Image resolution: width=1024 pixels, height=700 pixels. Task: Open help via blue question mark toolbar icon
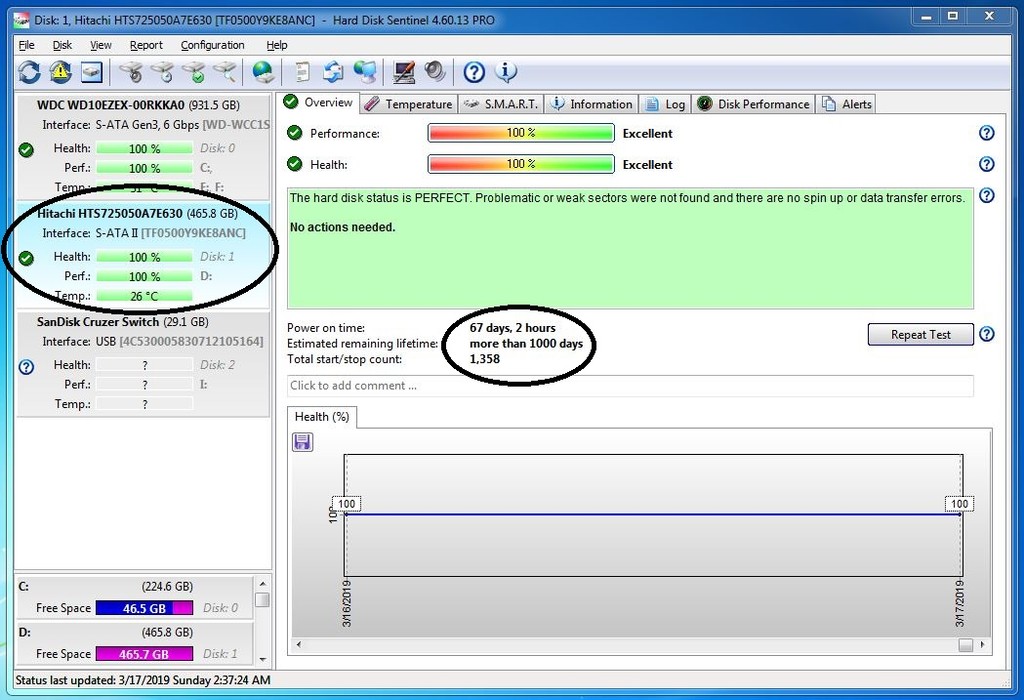tap(473, 72)
